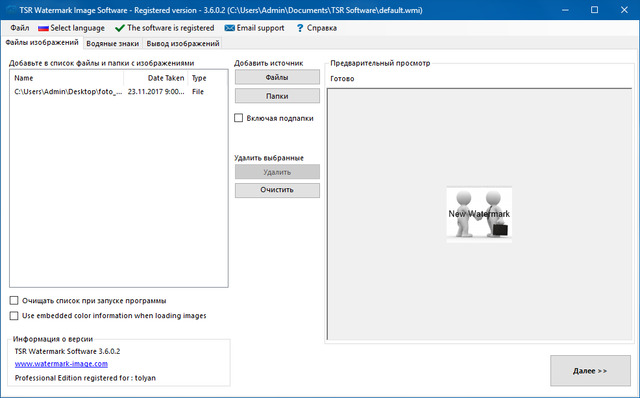
Task: Enable the Включая подпапки checkbox
Action: 238,118
